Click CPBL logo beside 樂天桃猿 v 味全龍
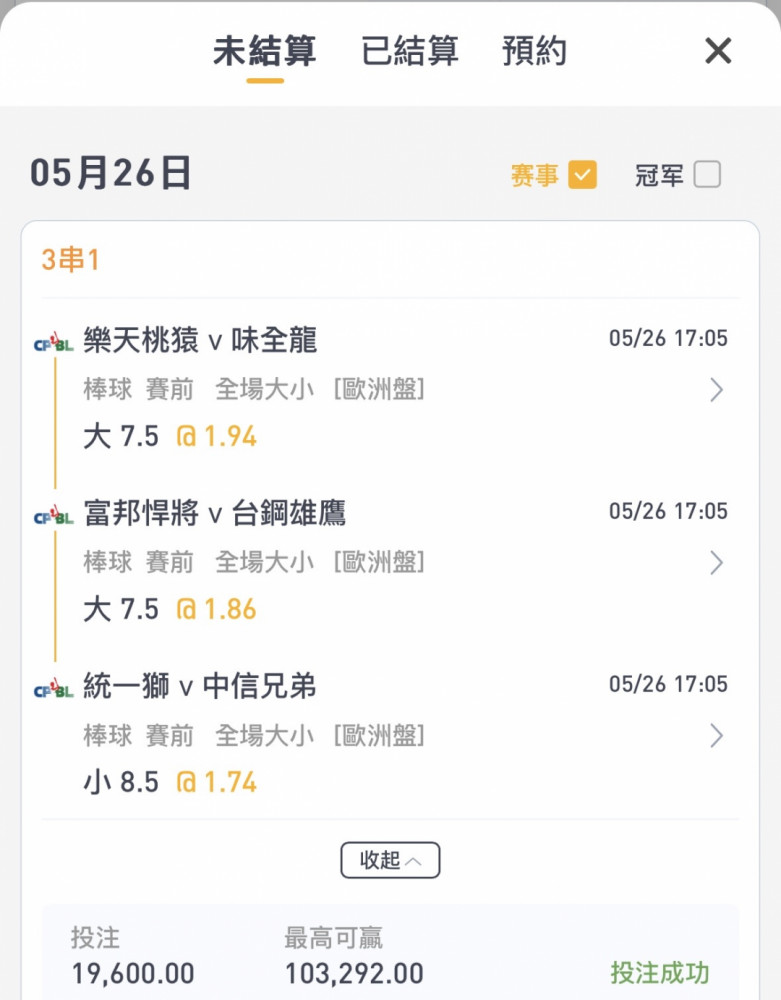 (54, 341)
